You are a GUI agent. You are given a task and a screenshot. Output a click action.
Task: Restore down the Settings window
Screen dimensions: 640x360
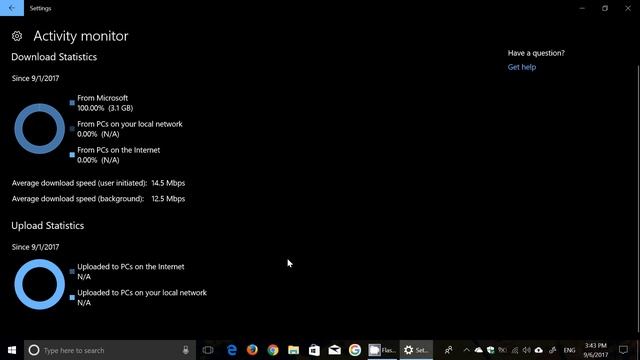(605, 8)
